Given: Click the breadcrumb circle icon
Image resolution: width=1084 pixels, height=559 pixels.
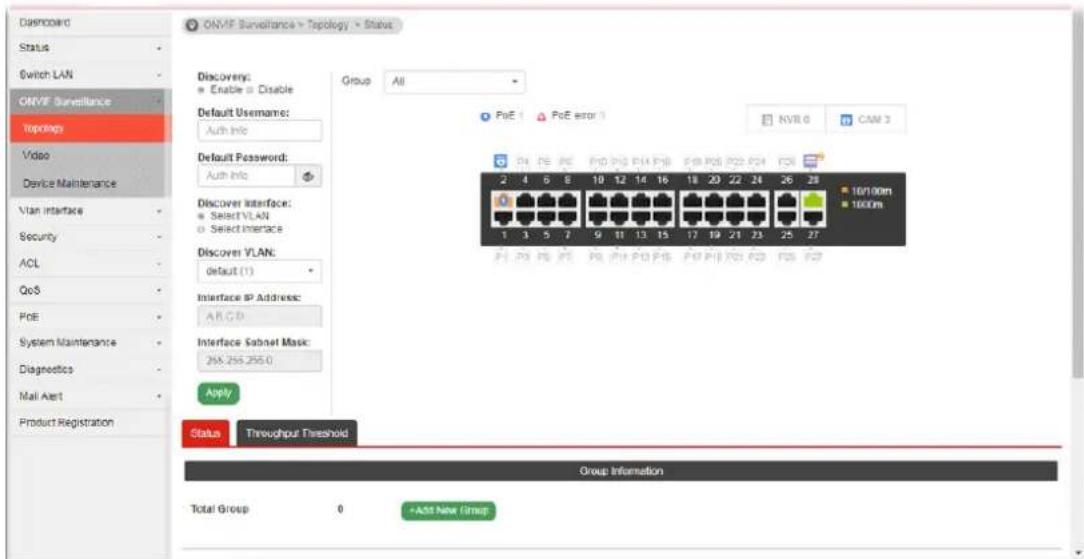Looking at the screenshot, I should (191, 24).
